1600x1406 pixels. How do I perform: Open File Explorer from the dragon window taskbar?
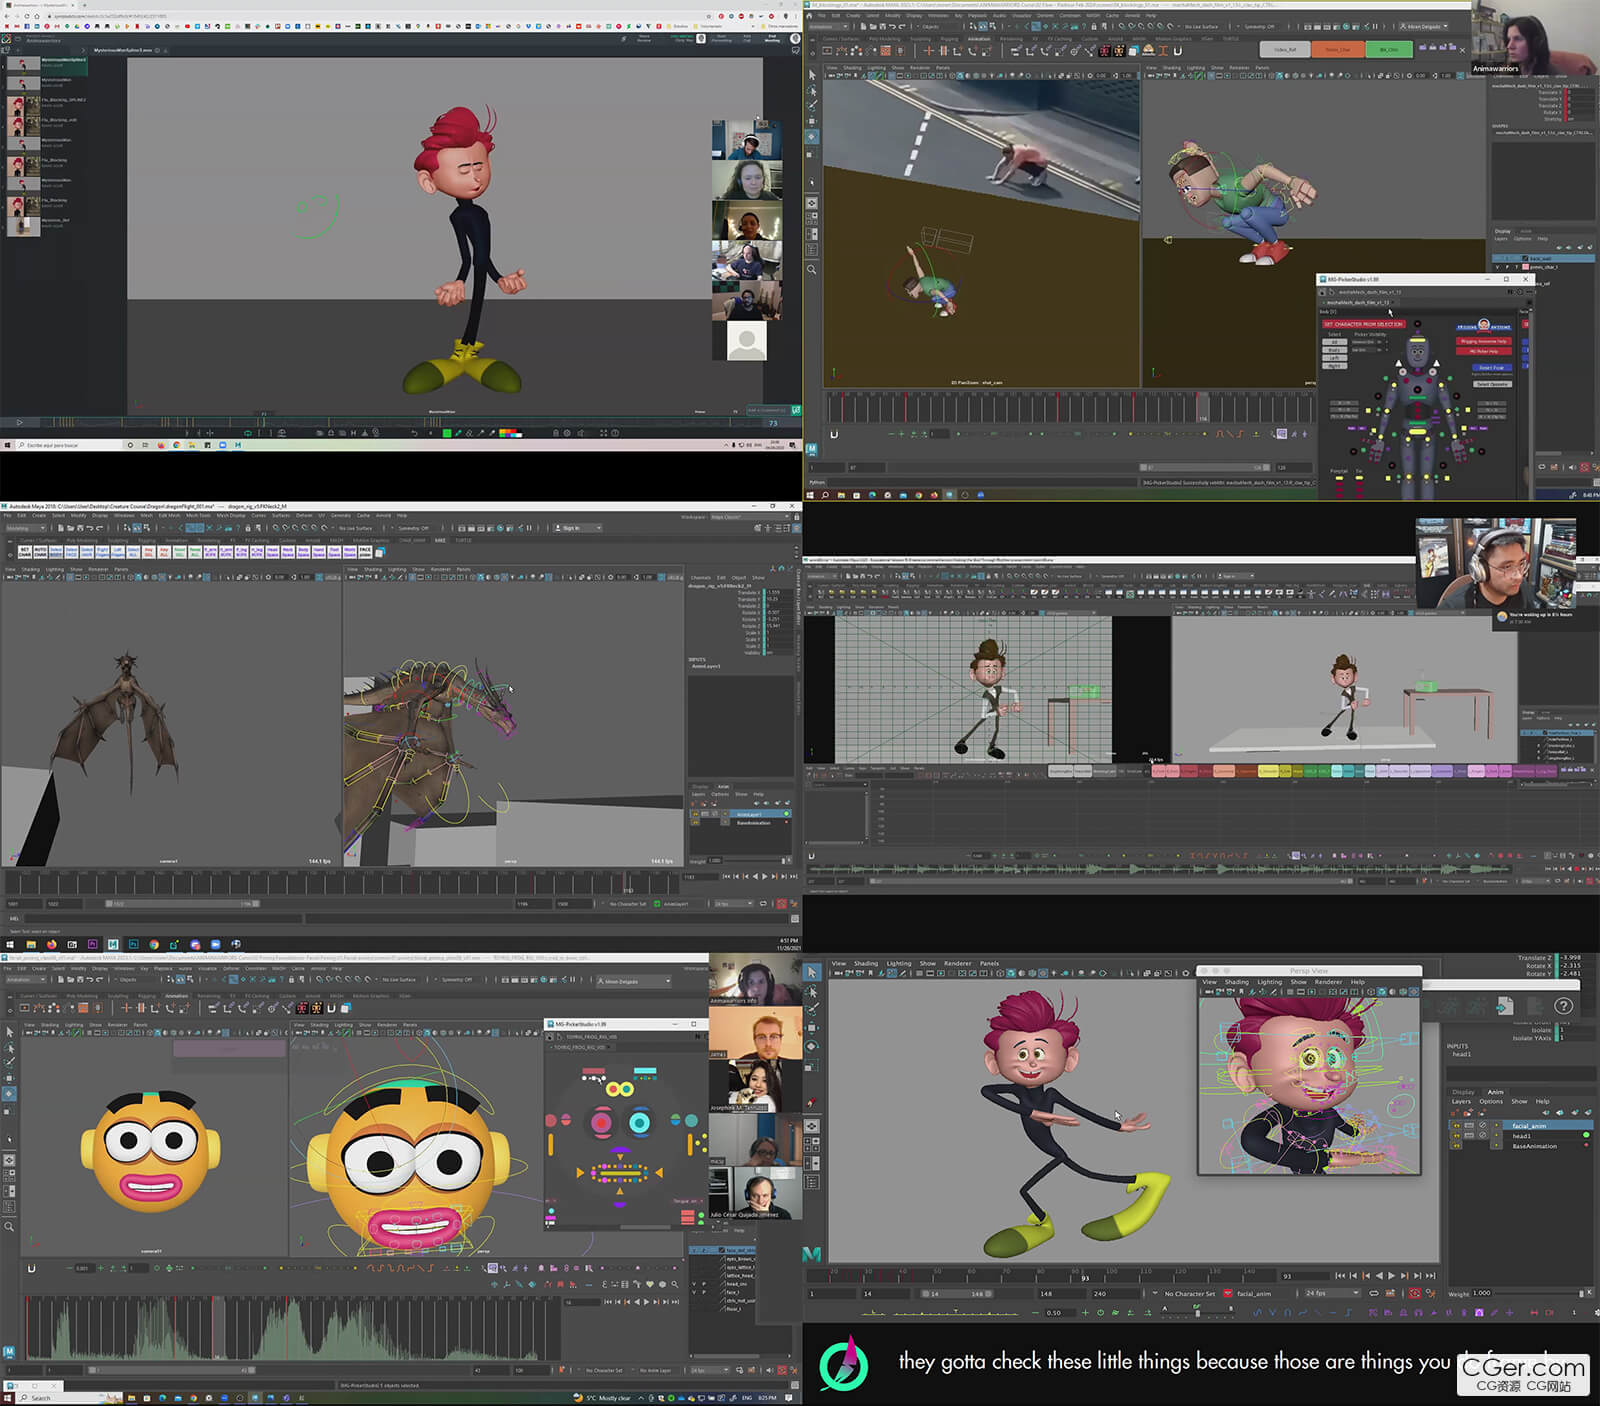31,944
